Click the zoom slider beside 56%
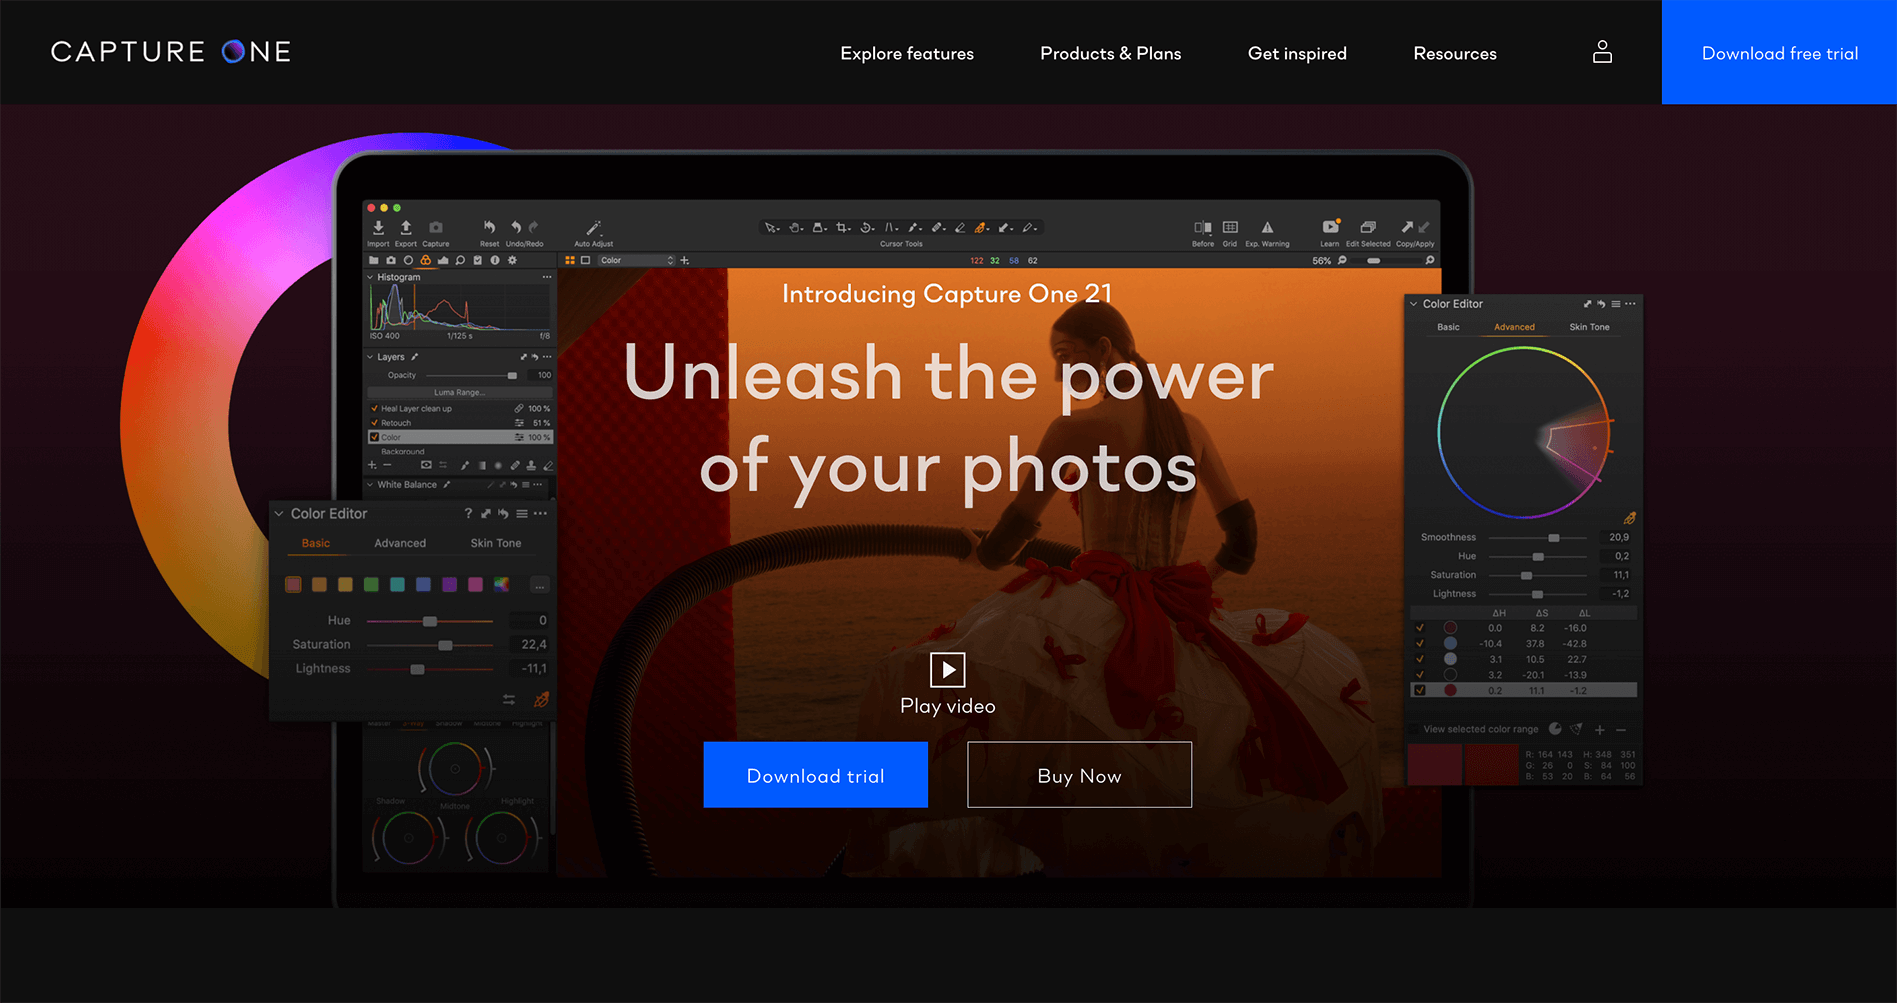Image resolution: width=1897 pixels, height=1003 pixels. click(x=1387, y=260)
